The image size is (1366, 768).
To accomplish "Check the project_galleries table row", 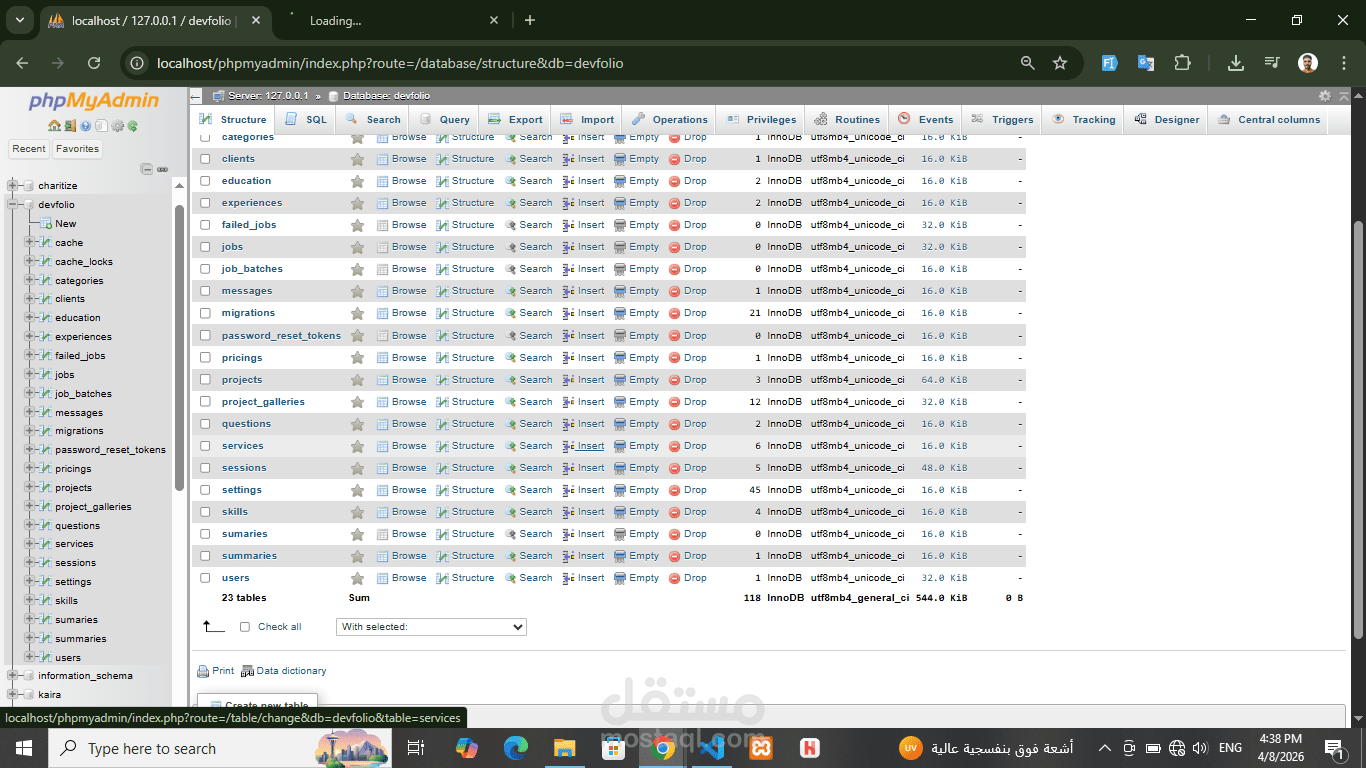I will pos(205,402).
